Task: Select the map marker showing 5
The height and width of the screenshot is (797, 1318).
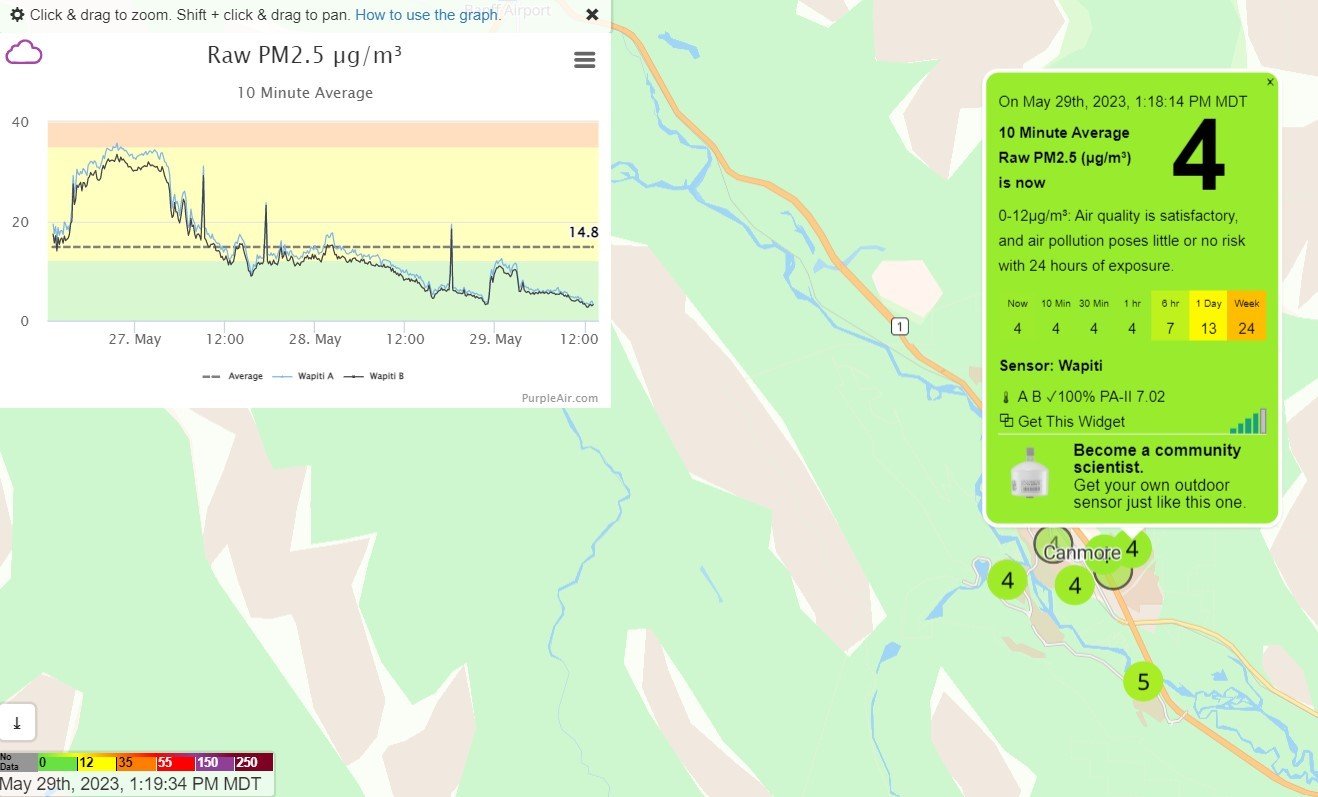Action: coord(1143,682)
